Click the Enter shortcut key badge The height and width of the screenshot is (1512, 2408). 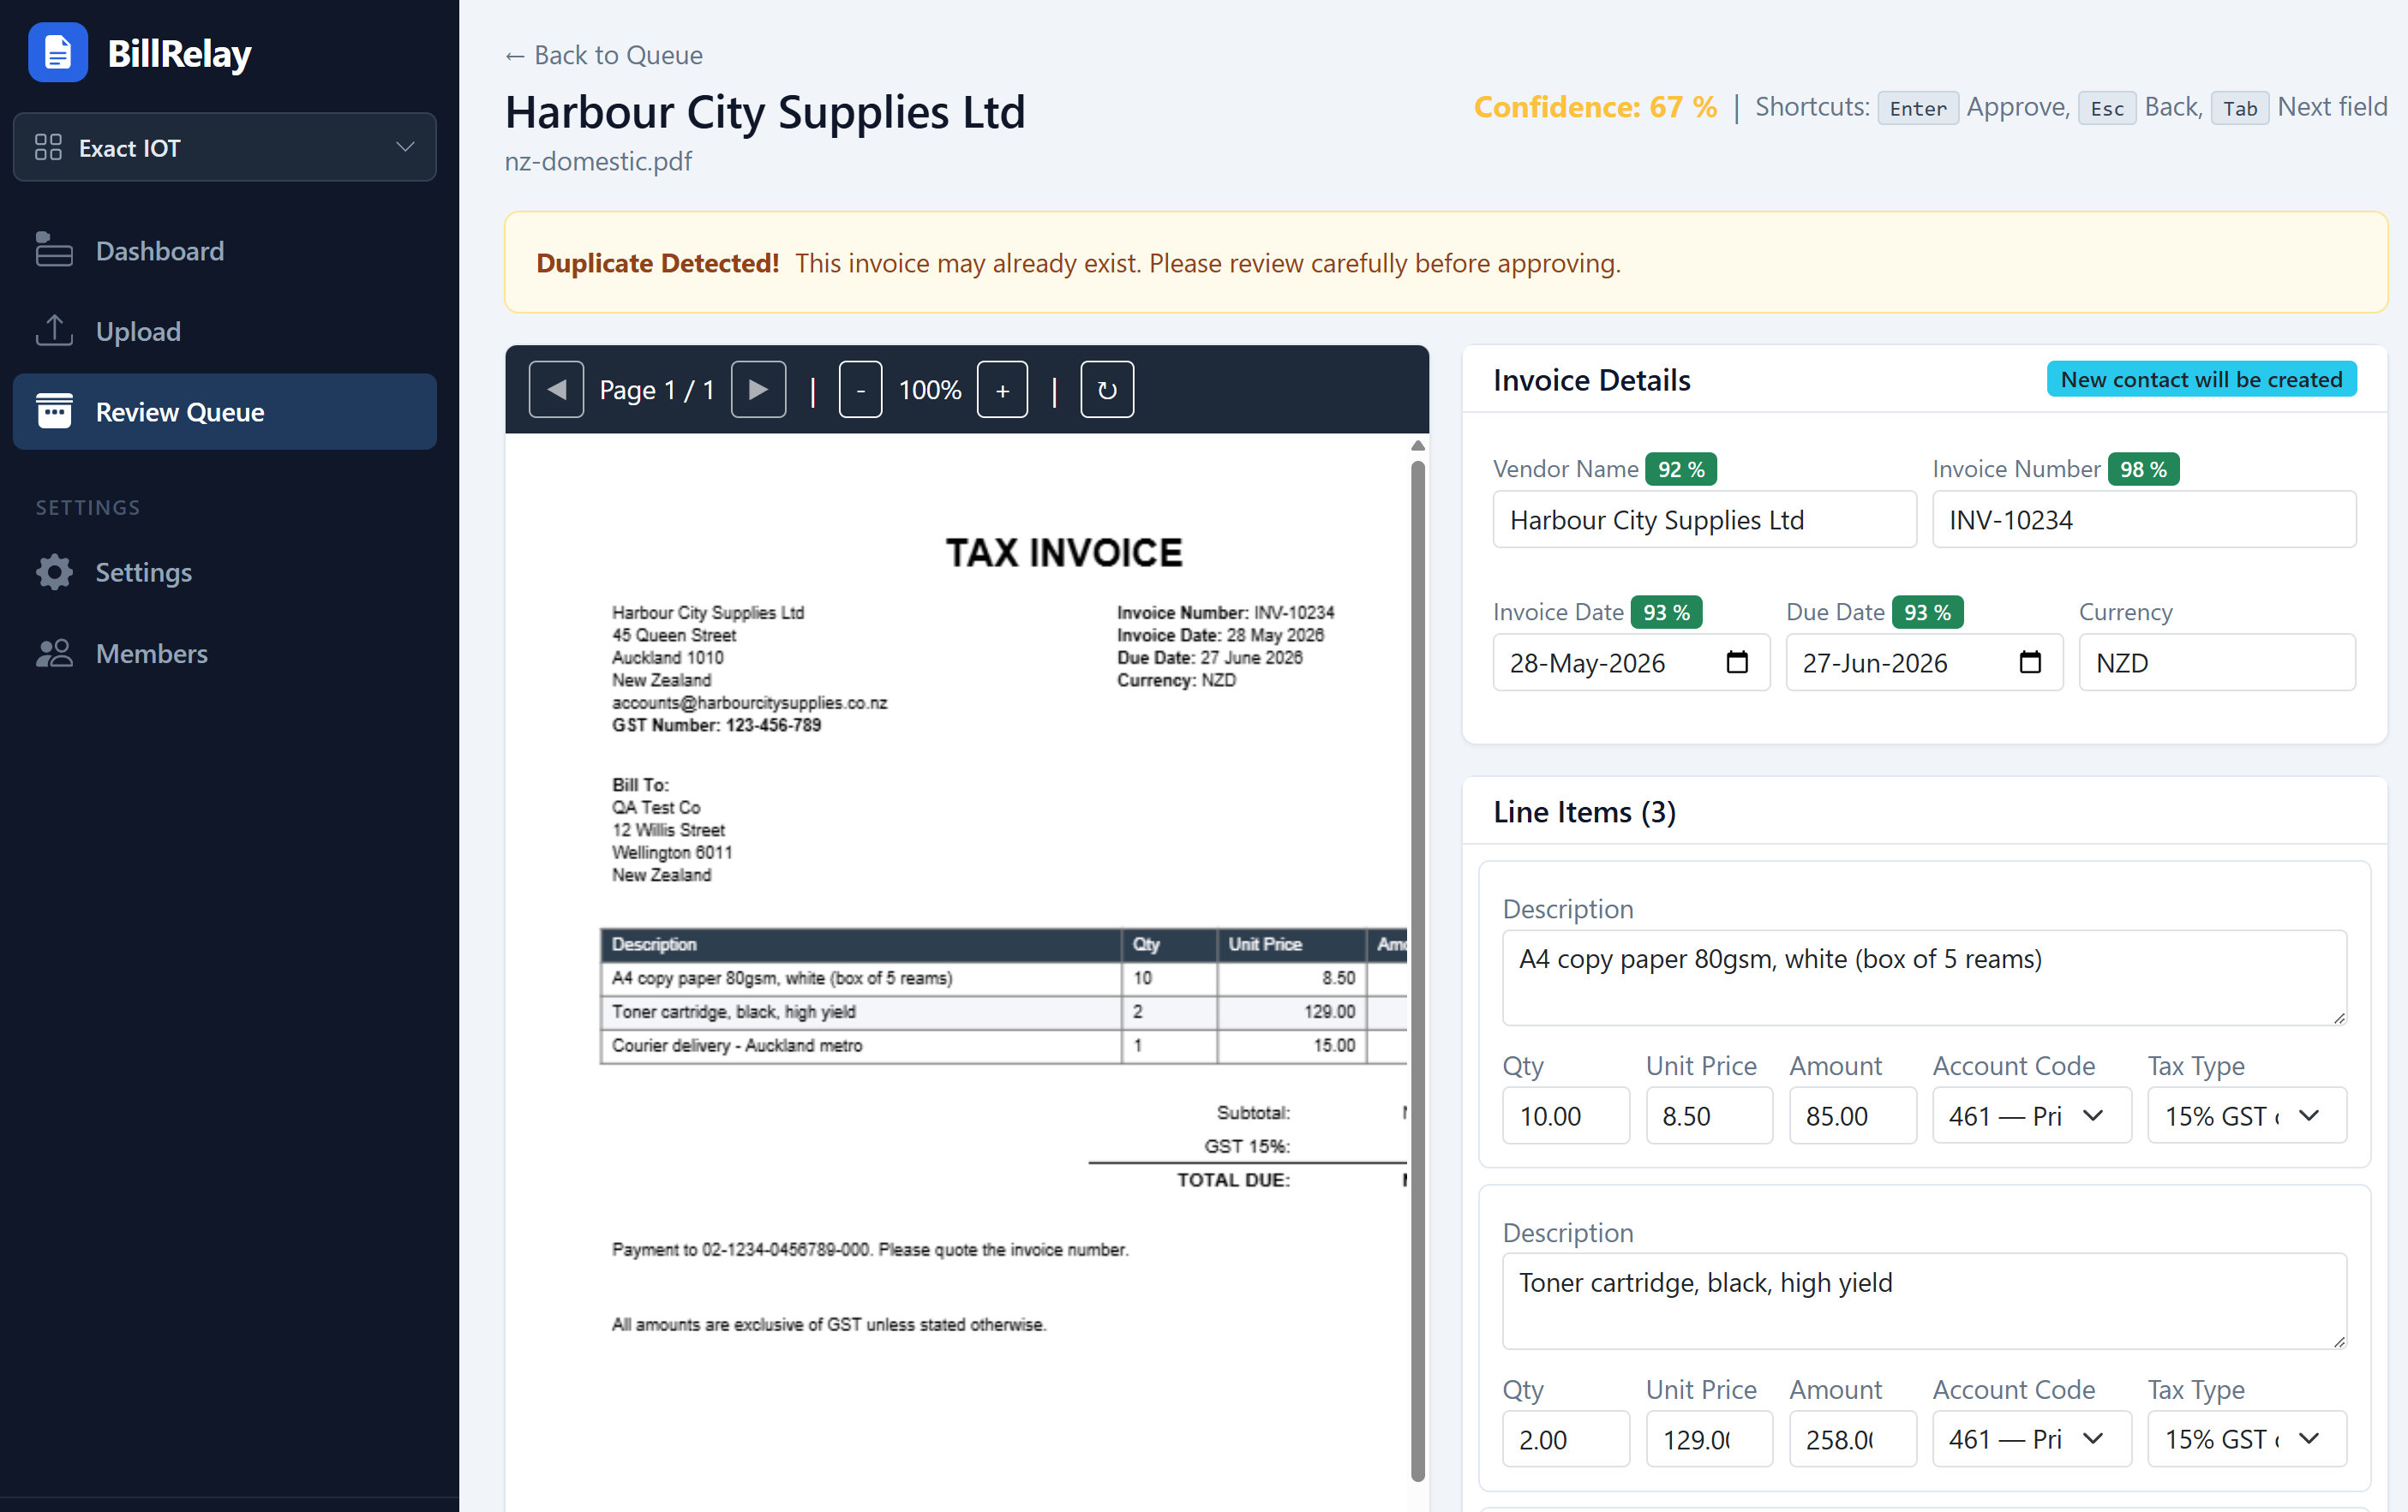(1917, 108)
